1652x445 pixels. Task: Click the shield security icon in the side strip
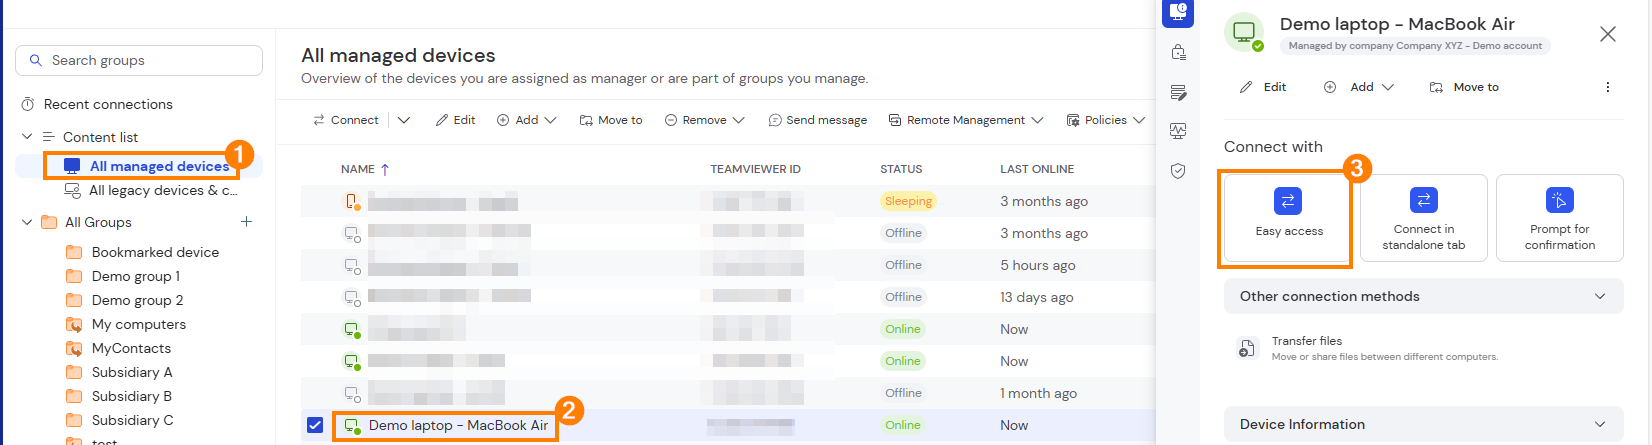[1178, 171]
